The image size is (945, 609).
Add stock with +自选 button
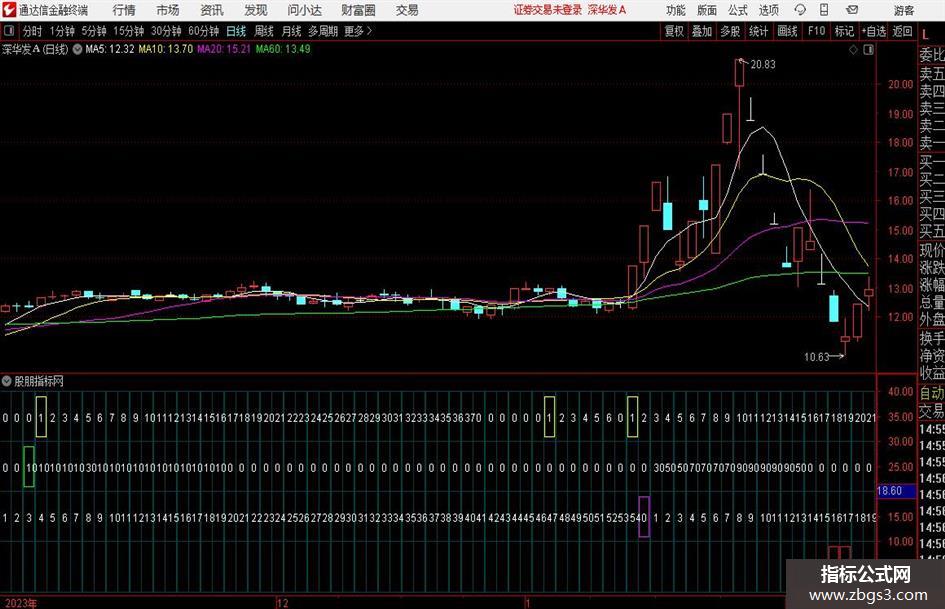(x=874, y=31)
